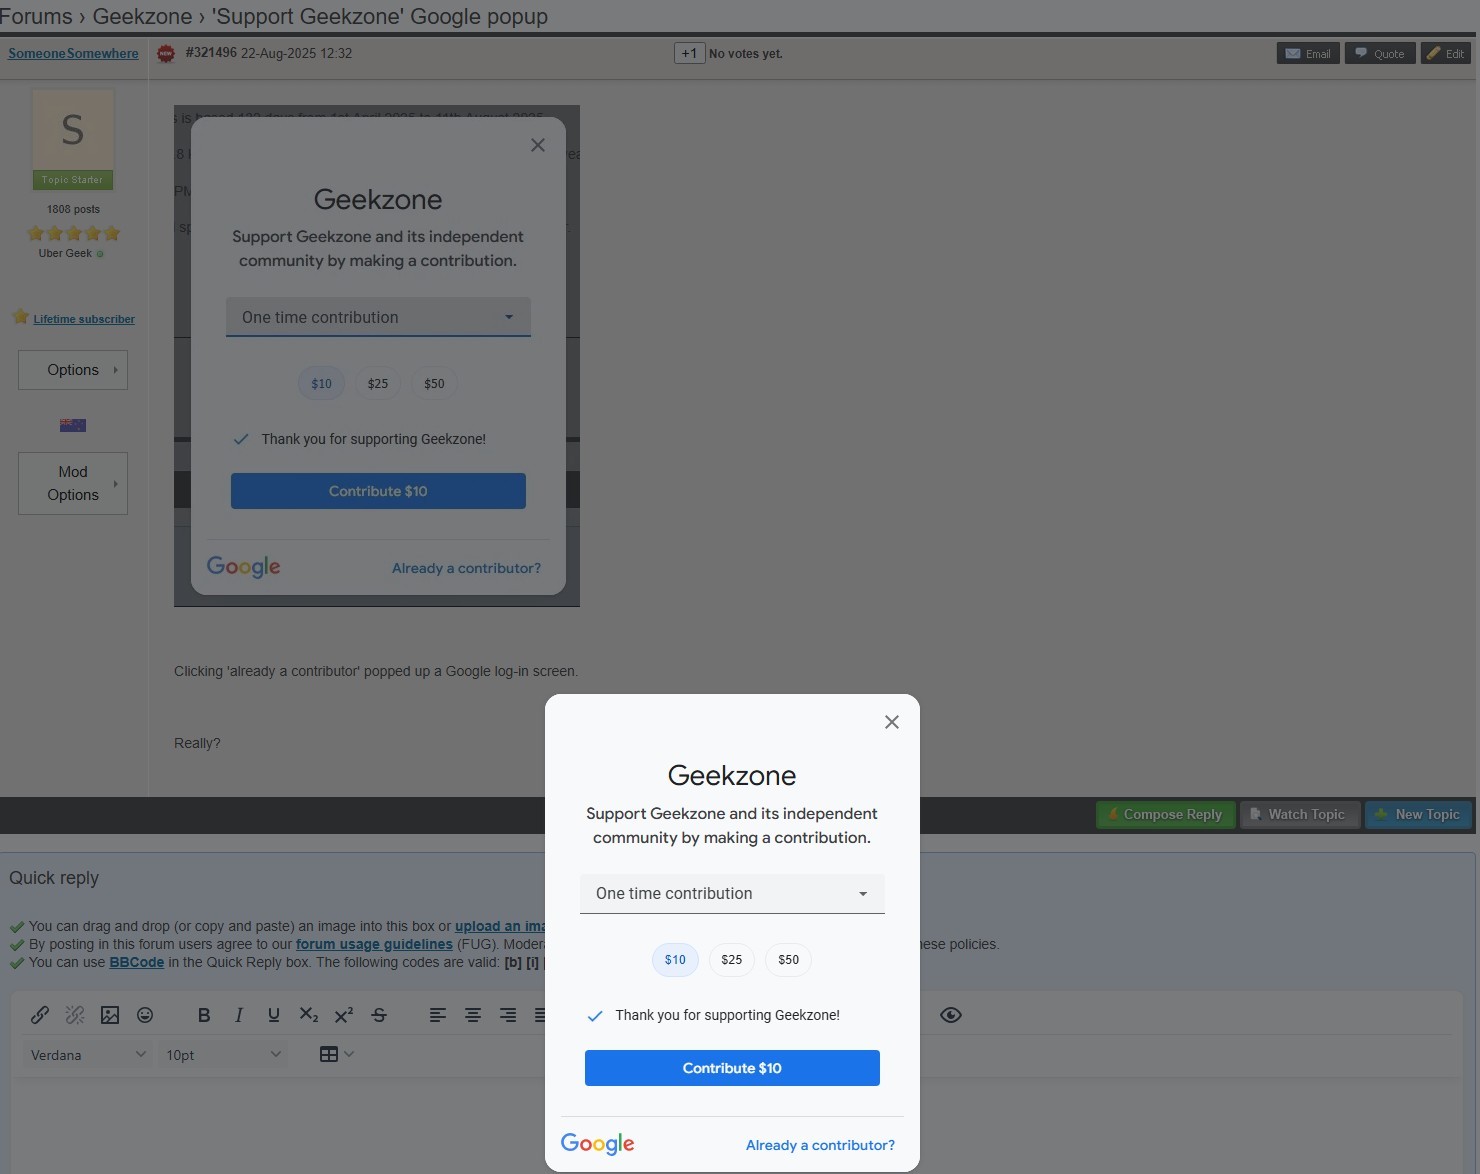
Task: Open the One time contribution dropdown
Action: pyautogui.click(x=732, y=894)
